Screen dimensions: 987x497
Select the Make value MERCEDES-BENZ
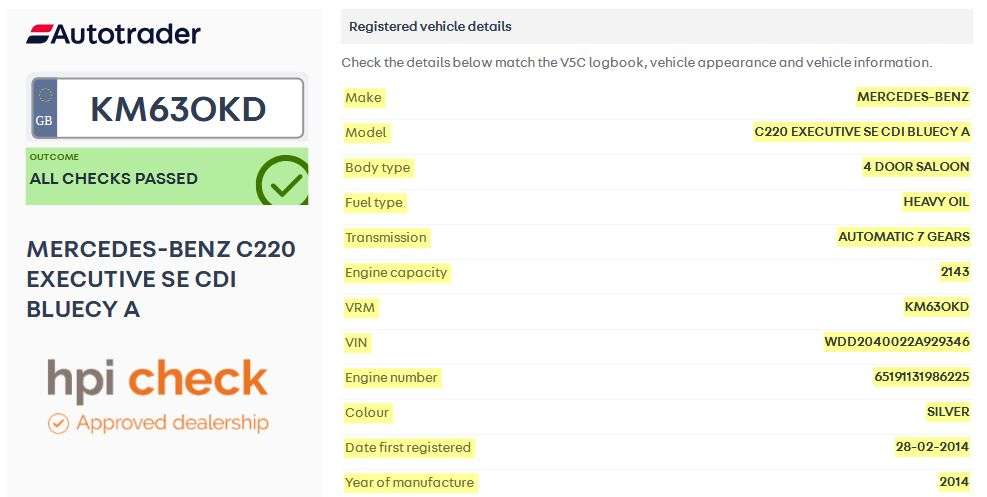coord(913,97)
